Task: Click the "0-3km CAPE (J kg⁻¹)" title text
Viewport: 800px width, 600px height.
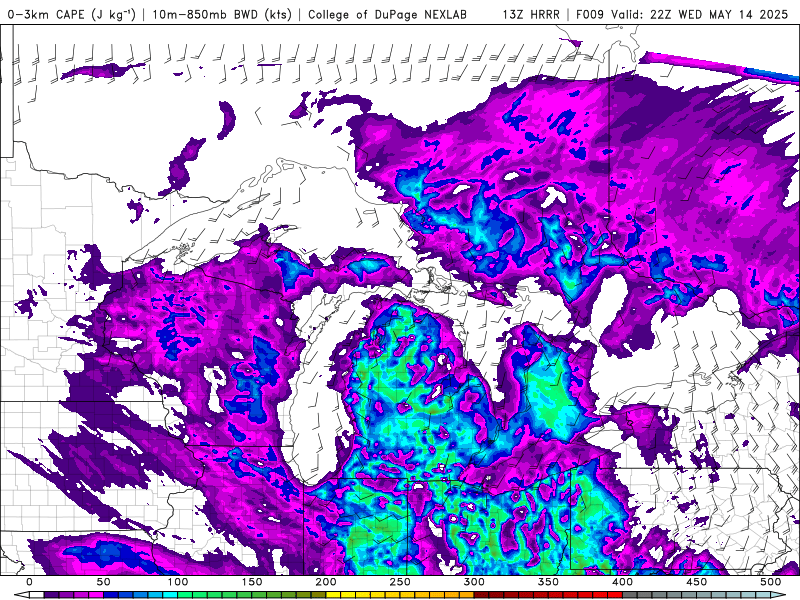Action: (x=72, y=14)
